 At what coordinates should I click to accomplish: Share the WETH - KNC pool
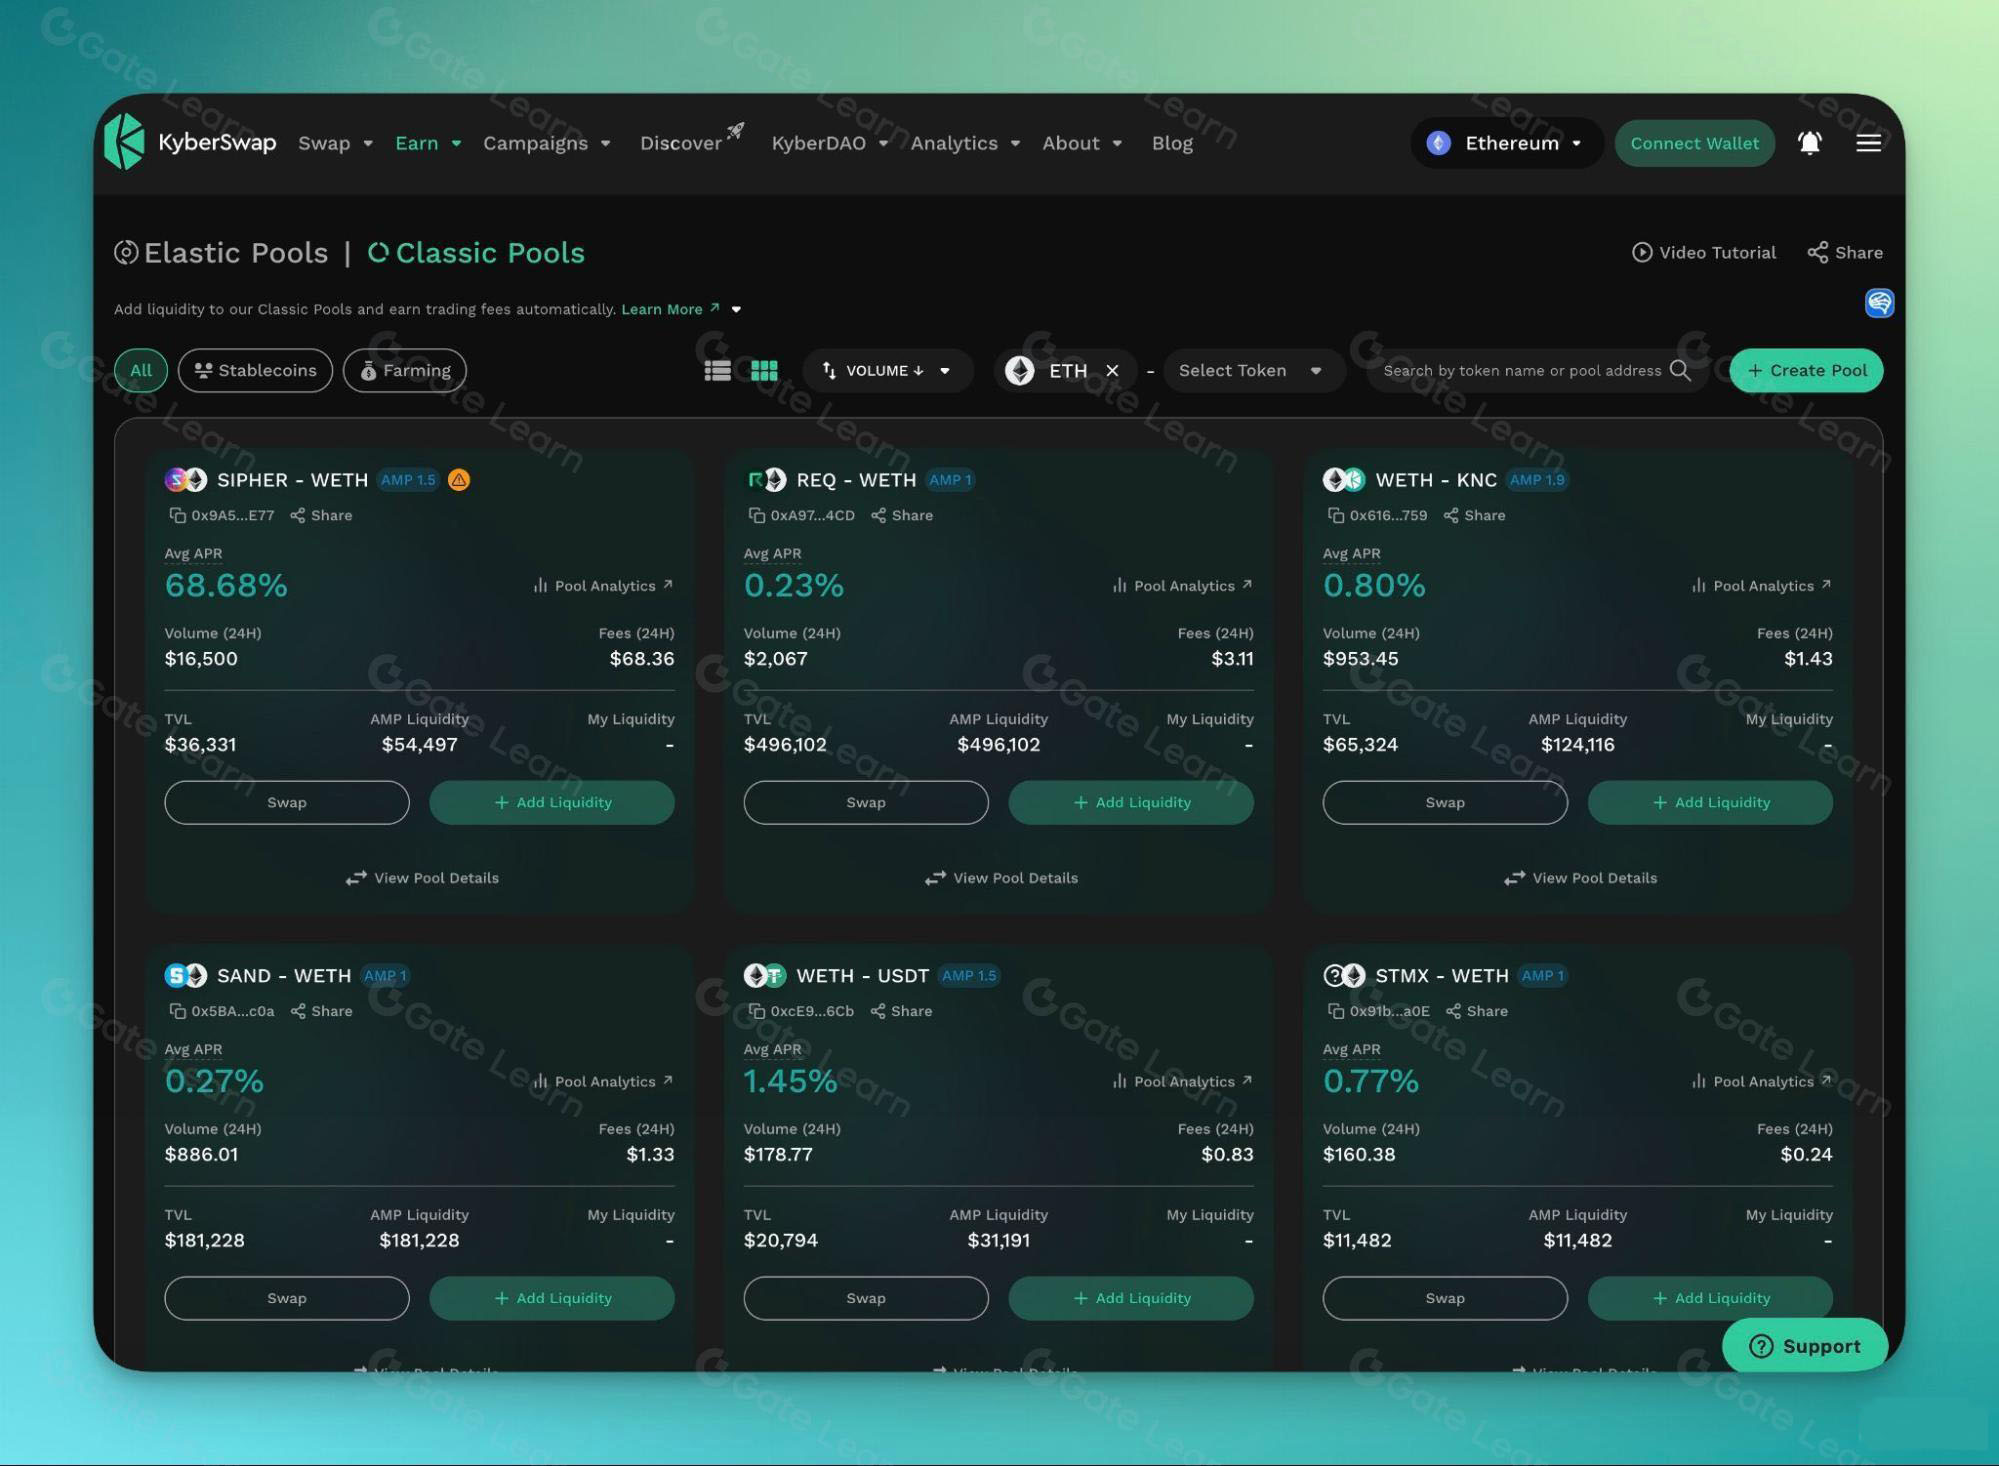[x=1474, y=515]
